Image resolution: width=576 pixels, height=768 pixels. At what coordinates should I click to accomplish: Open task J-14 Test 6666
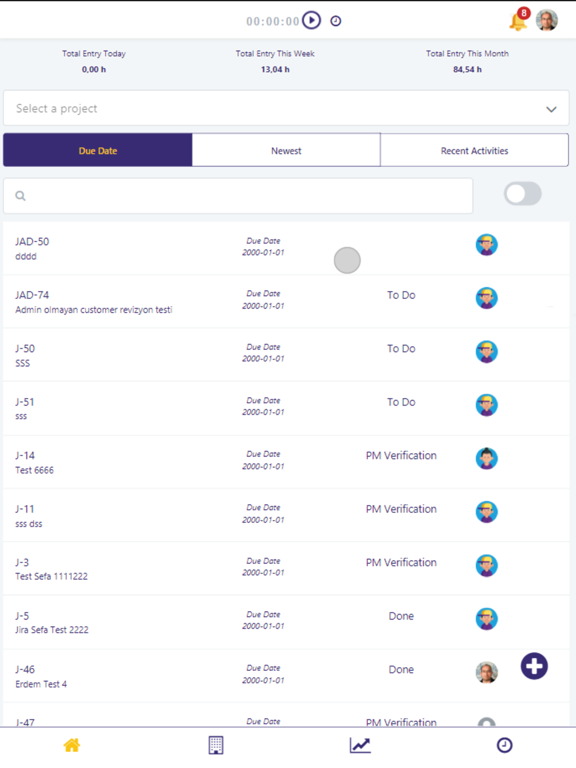(x=286, y=461)
